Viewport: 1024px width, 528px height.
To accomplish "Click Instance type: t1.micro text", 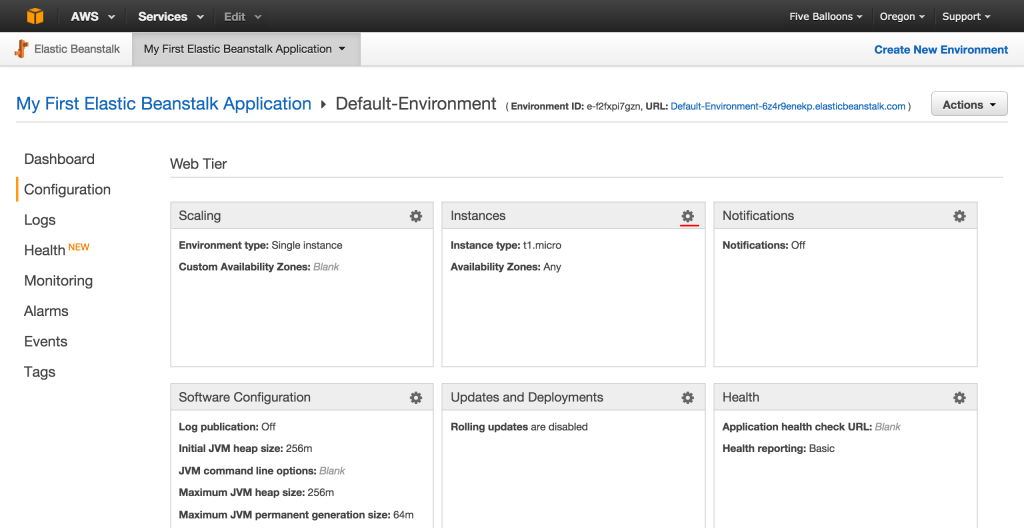I will pos(506,245).
